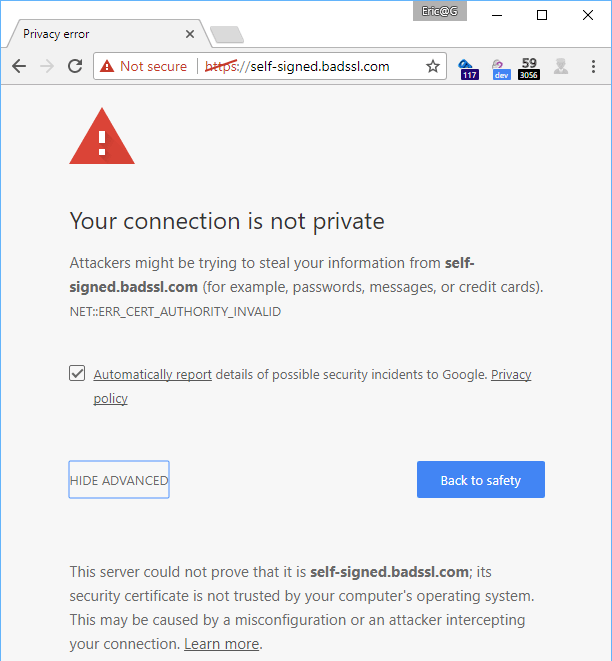612x661 pixels.
Task: Open the Chrome three-dot menu
Action: click(593, 66)
